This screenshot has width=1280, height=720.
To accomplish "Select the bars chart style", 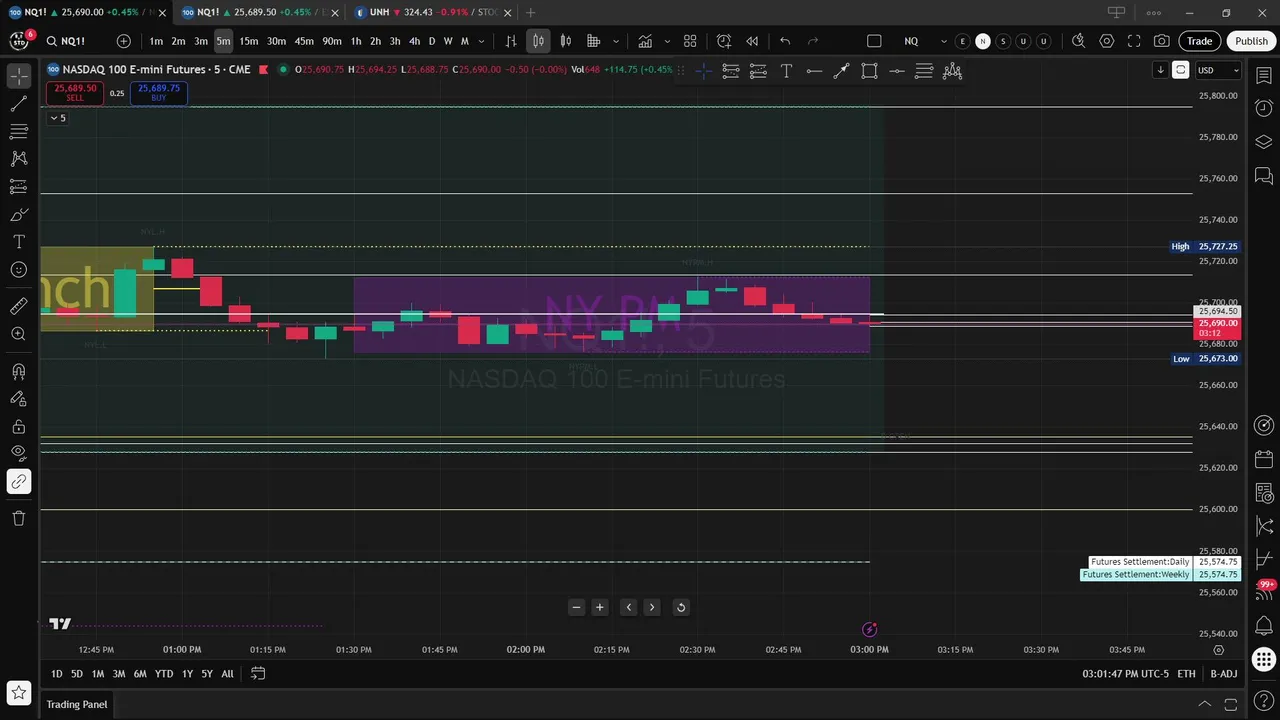I will point(511,41).
